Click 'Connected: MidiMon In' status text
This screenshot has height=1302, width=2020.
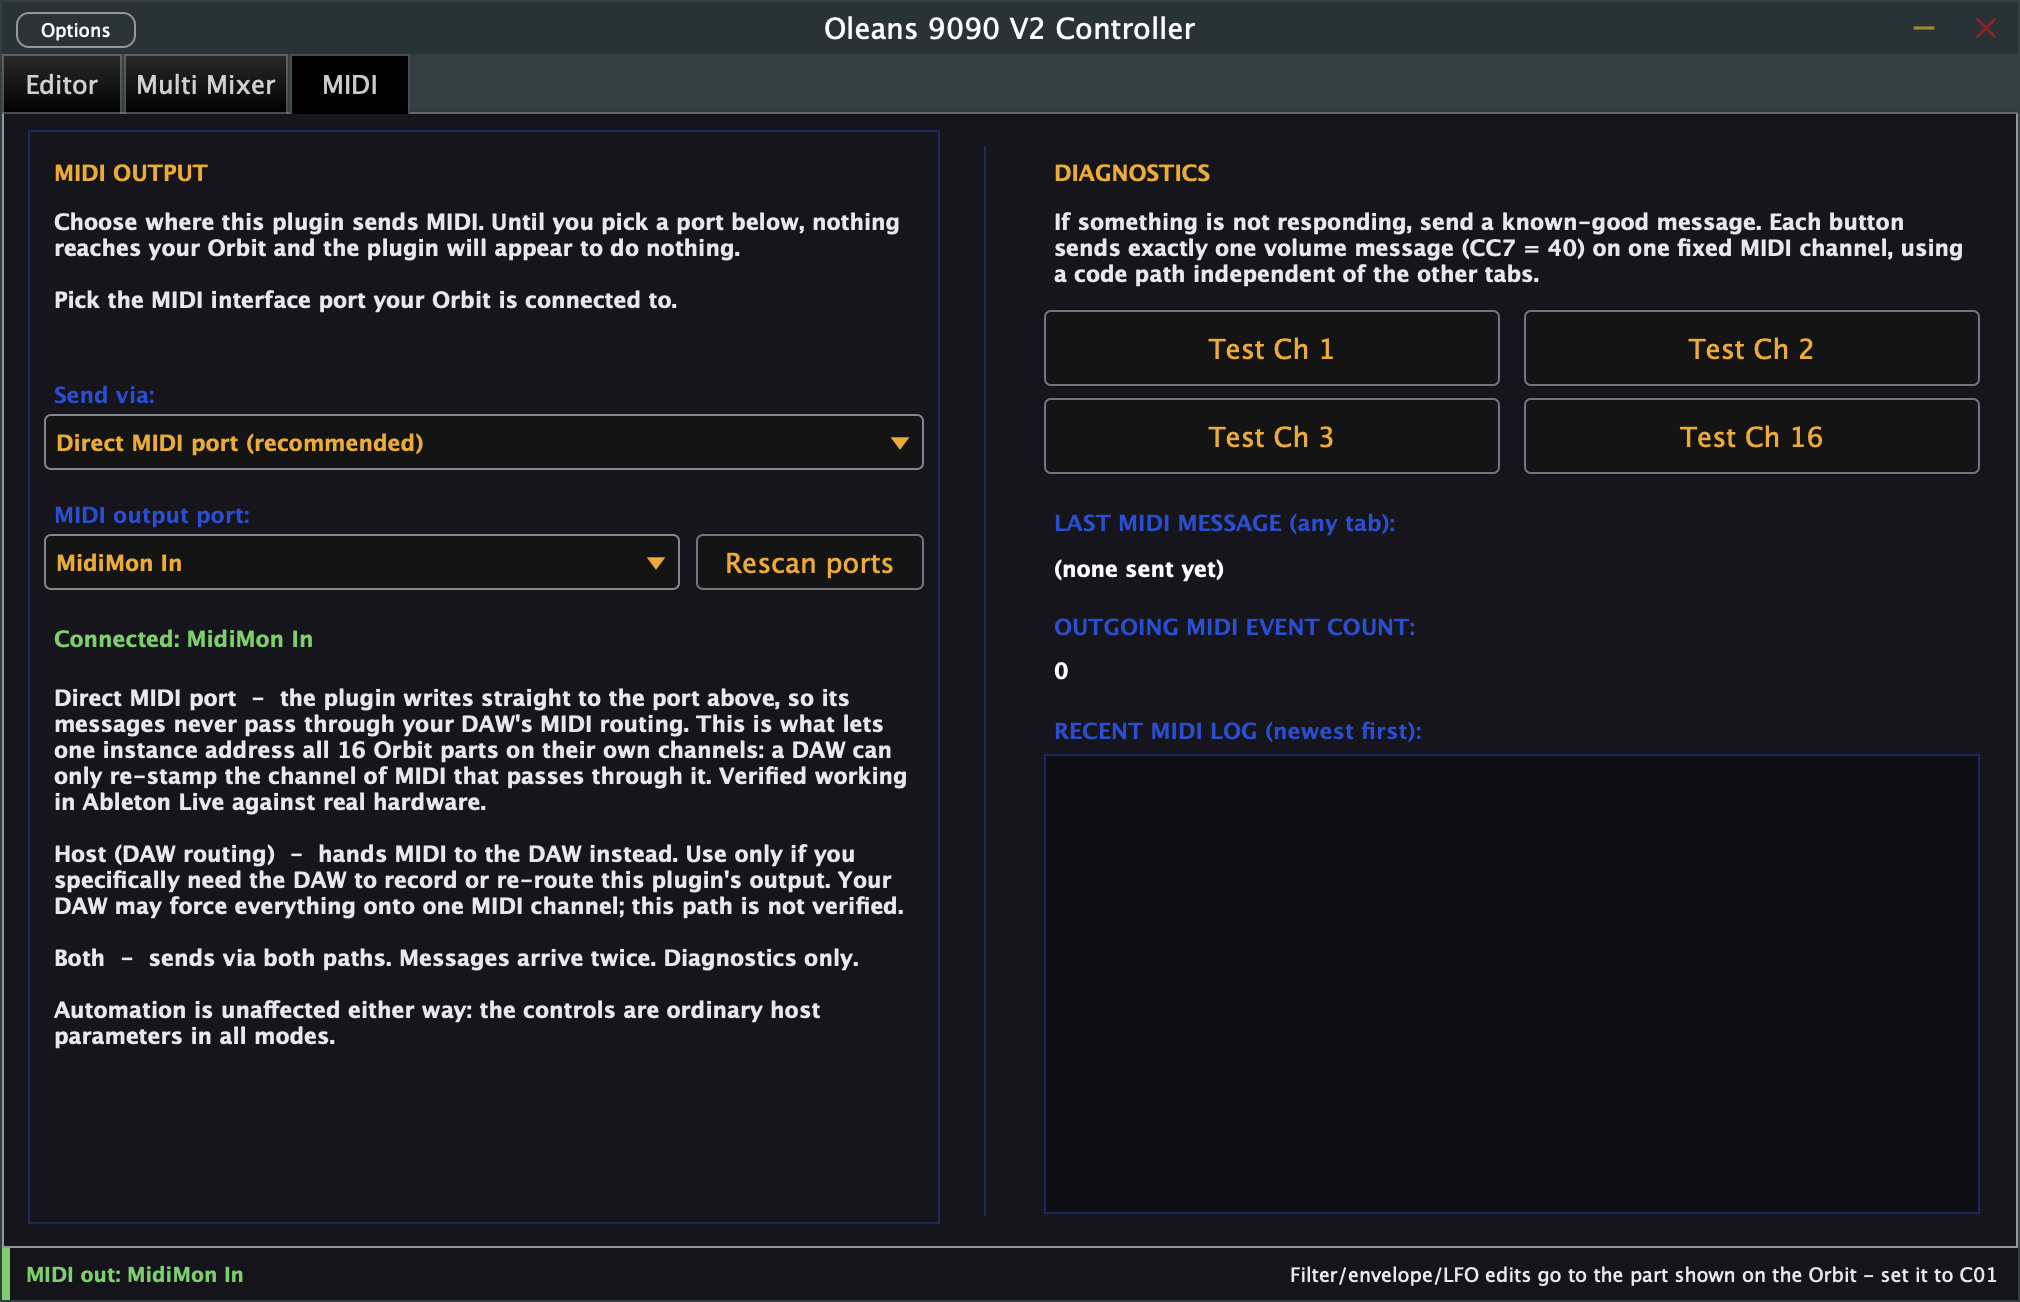coord(183,639)
